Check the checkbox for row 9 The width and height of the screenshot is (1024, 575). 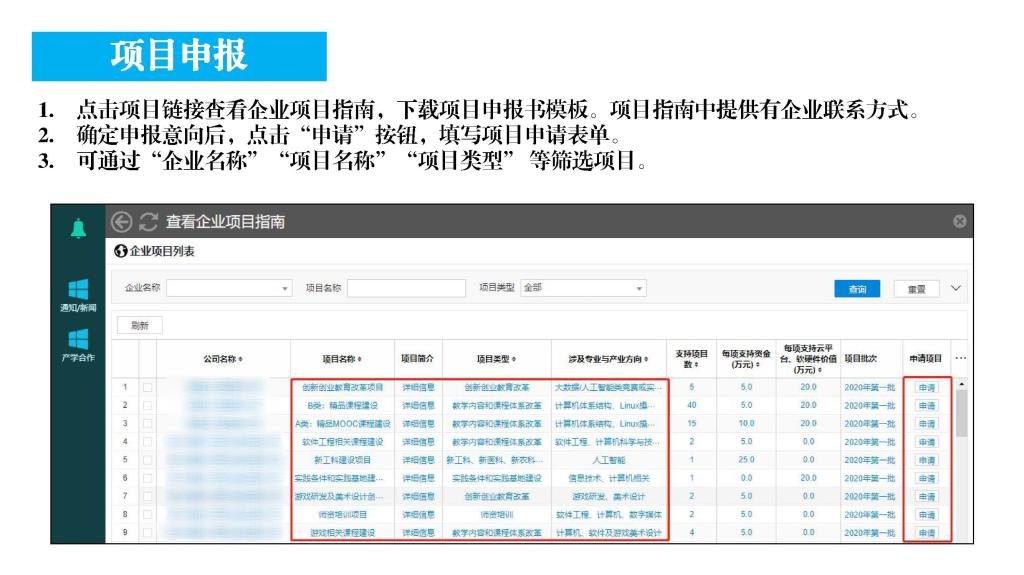pyautogui.click(x=148, y=533)
